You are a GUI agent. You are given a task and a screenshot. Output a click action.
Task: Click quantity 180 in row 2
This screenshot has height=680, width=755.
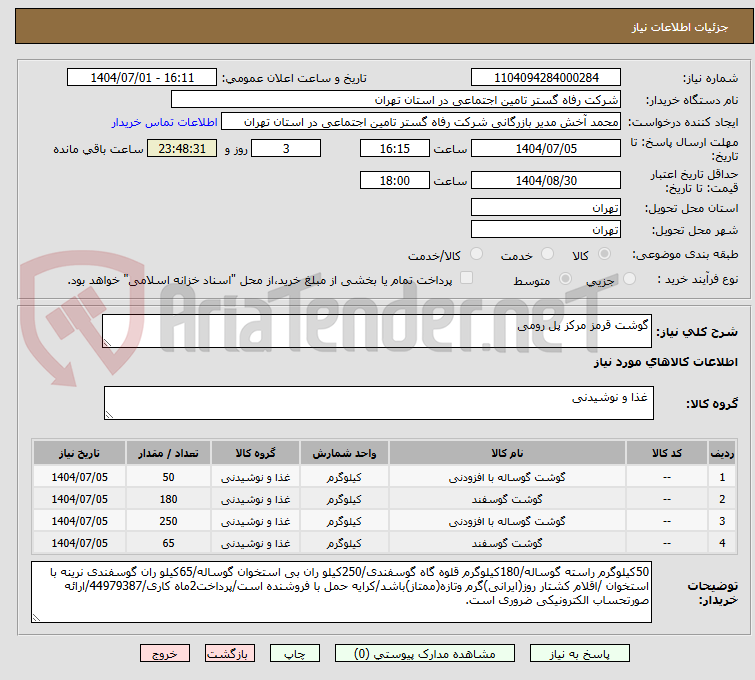[169, 499]
